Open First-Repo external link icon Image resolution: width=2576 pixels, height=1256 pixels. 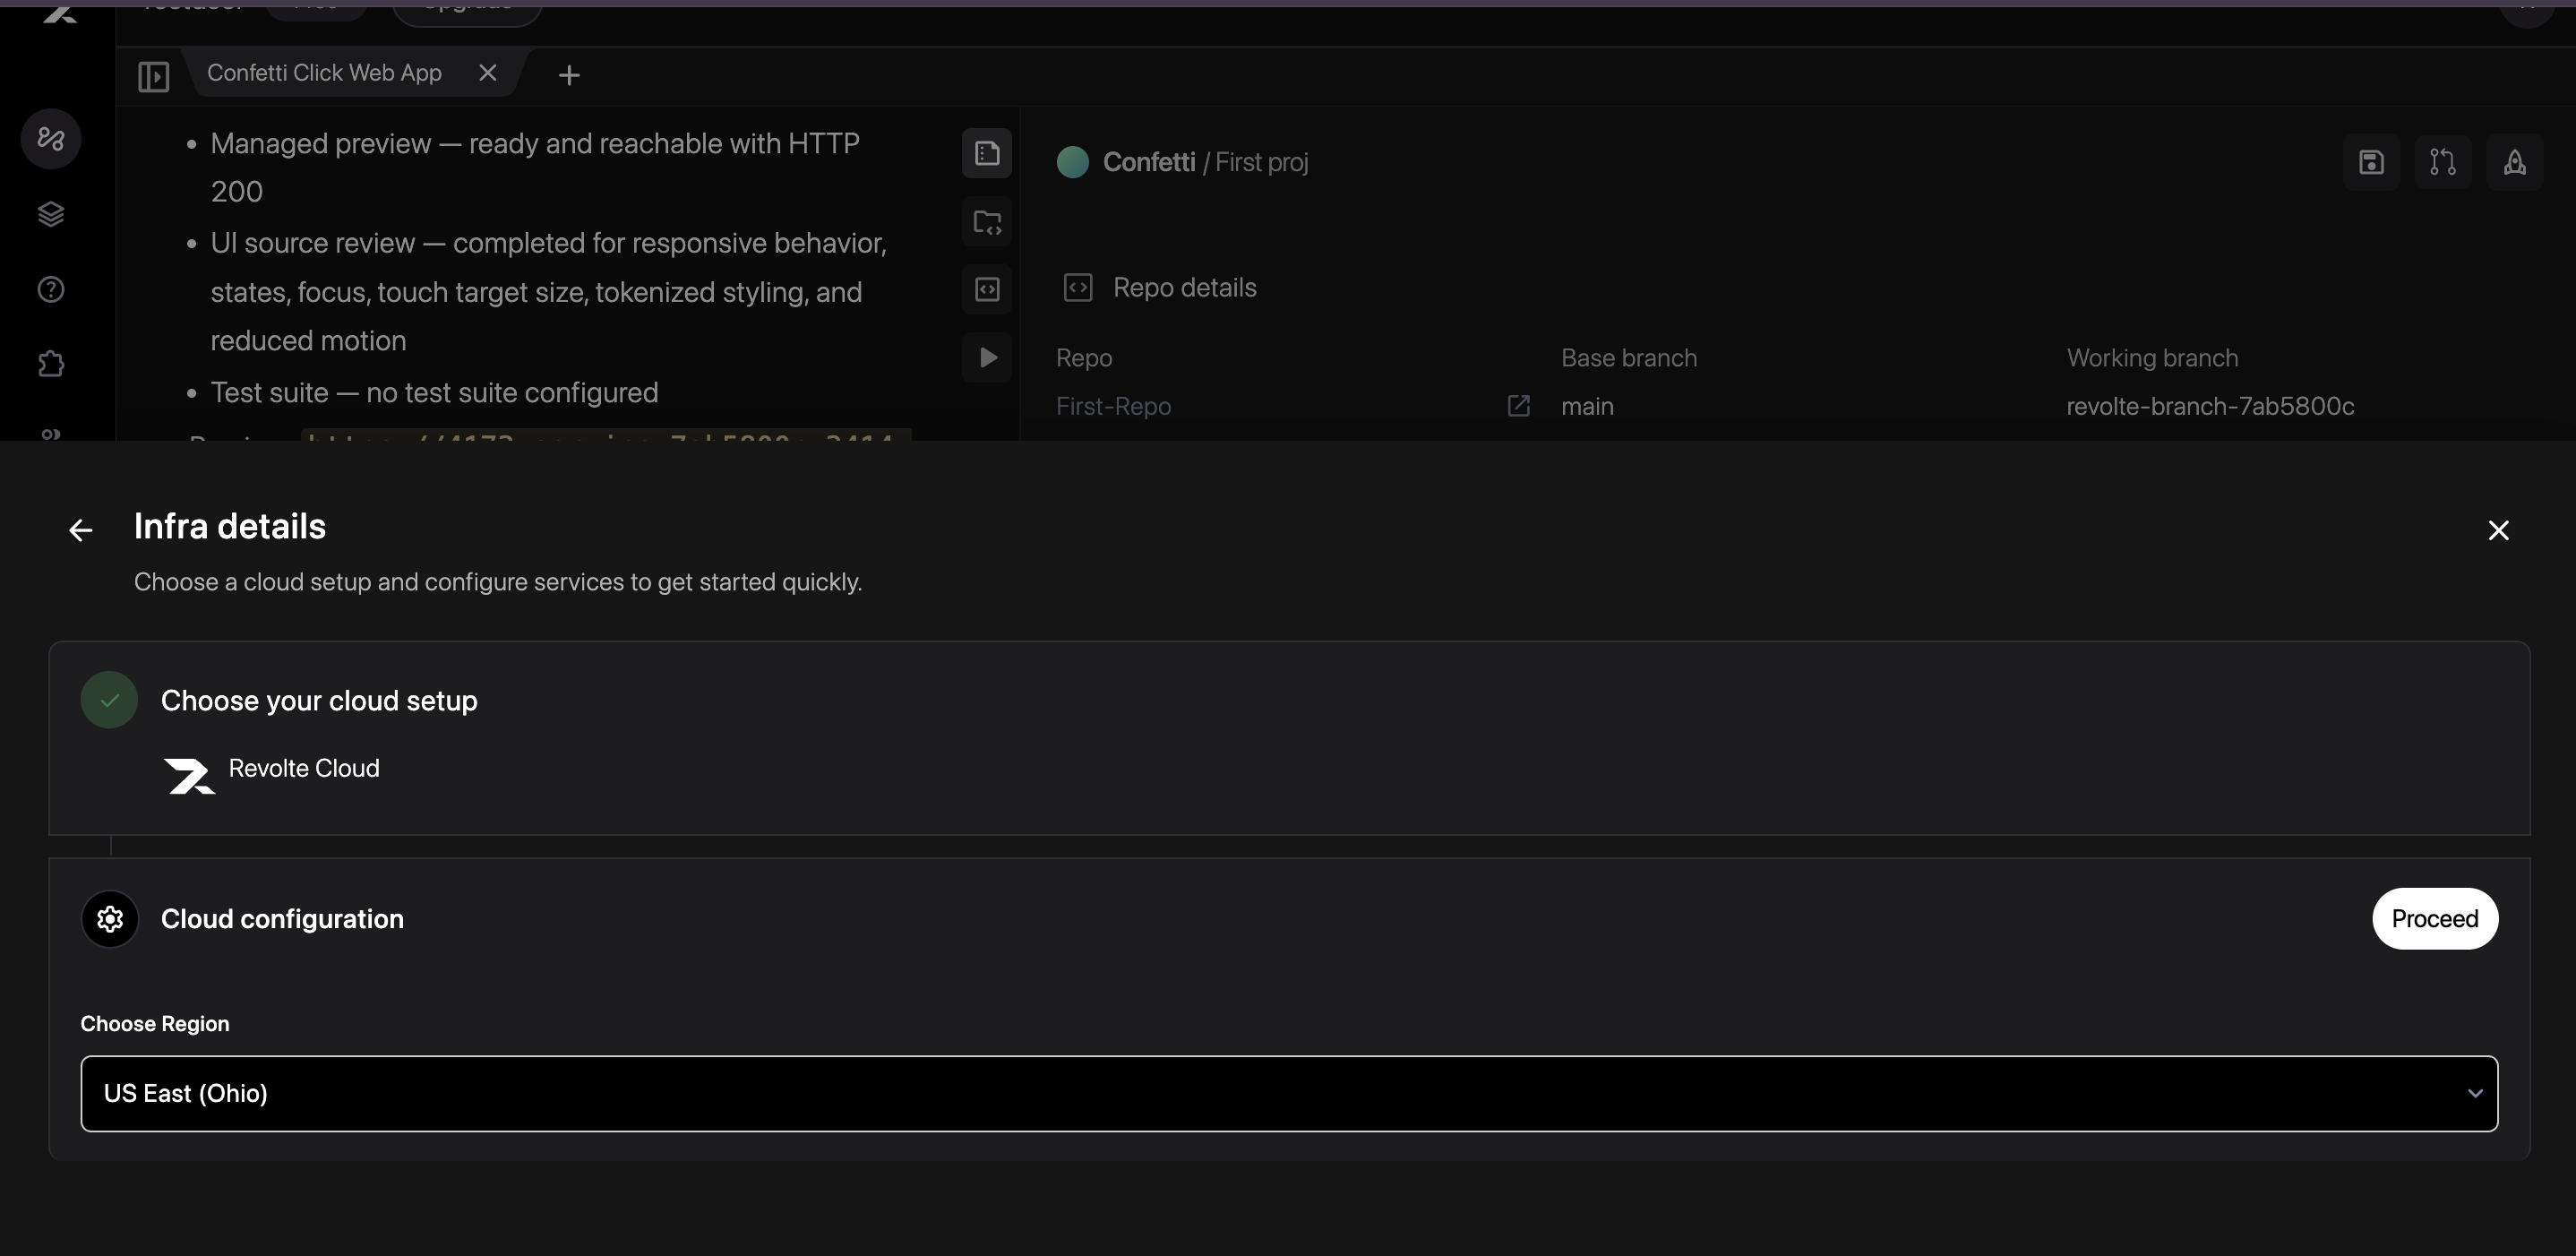pos(1518,406)
